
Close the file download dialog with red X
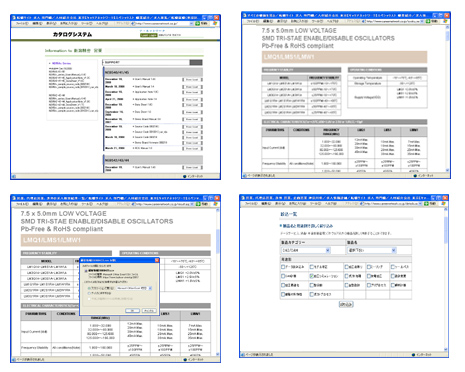(157, 260)
